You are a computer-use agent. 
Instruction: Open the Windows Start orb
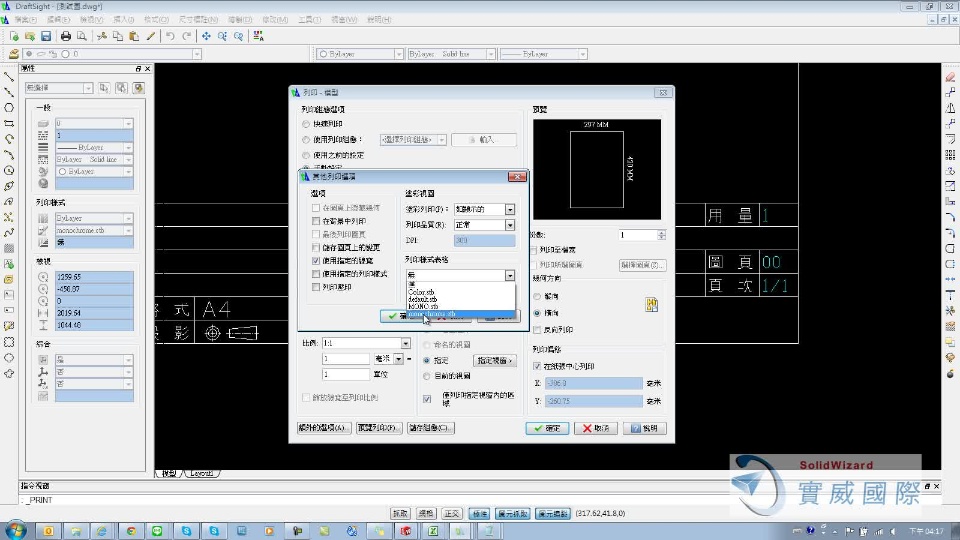click(x=15, y=530)
